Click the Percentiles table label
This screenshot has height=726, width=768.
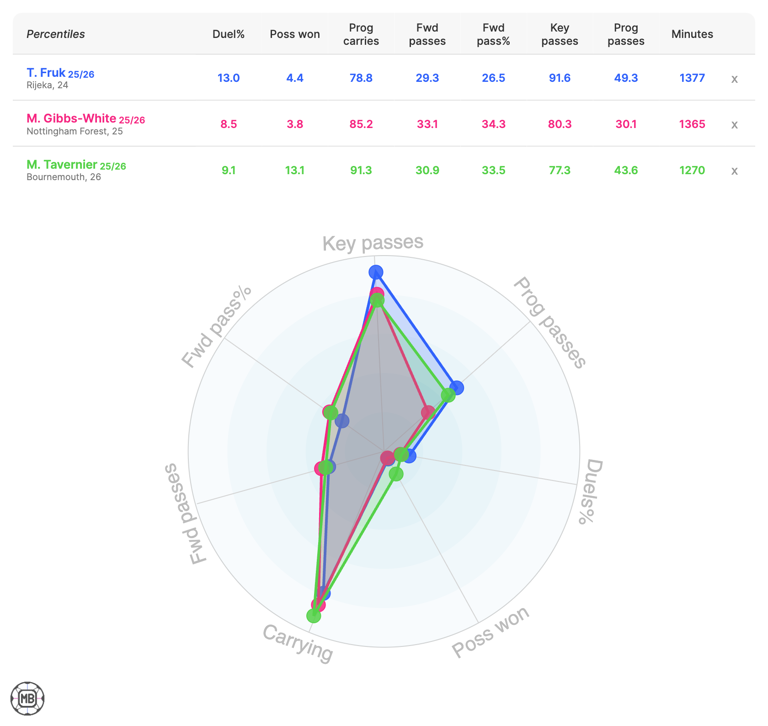55,34
